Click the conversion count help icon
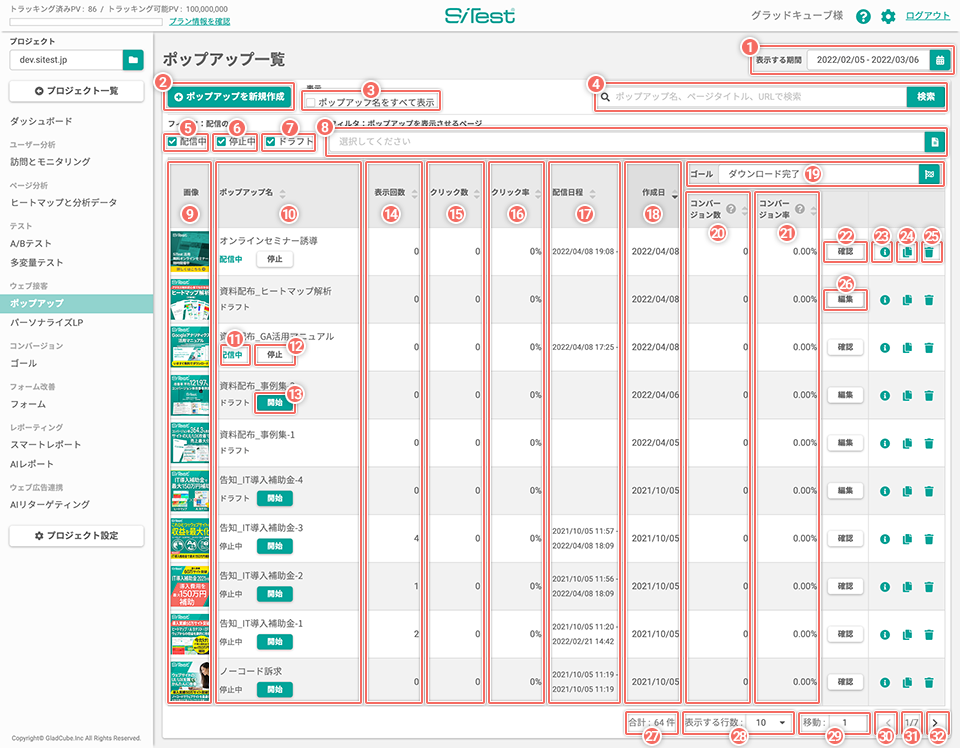 point(730,209)
